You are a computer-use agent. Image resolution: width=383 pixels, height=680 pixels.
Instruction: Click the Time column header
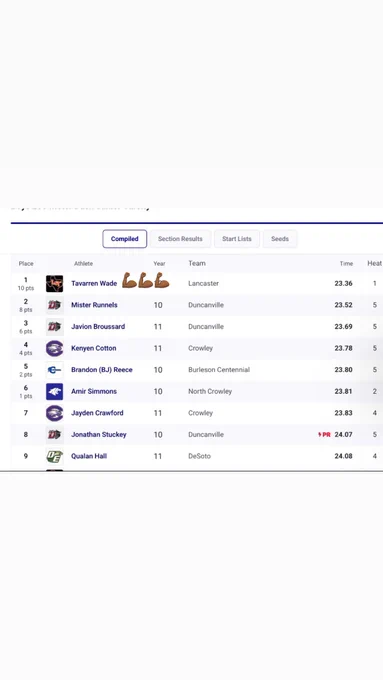[x=346, y=264]
